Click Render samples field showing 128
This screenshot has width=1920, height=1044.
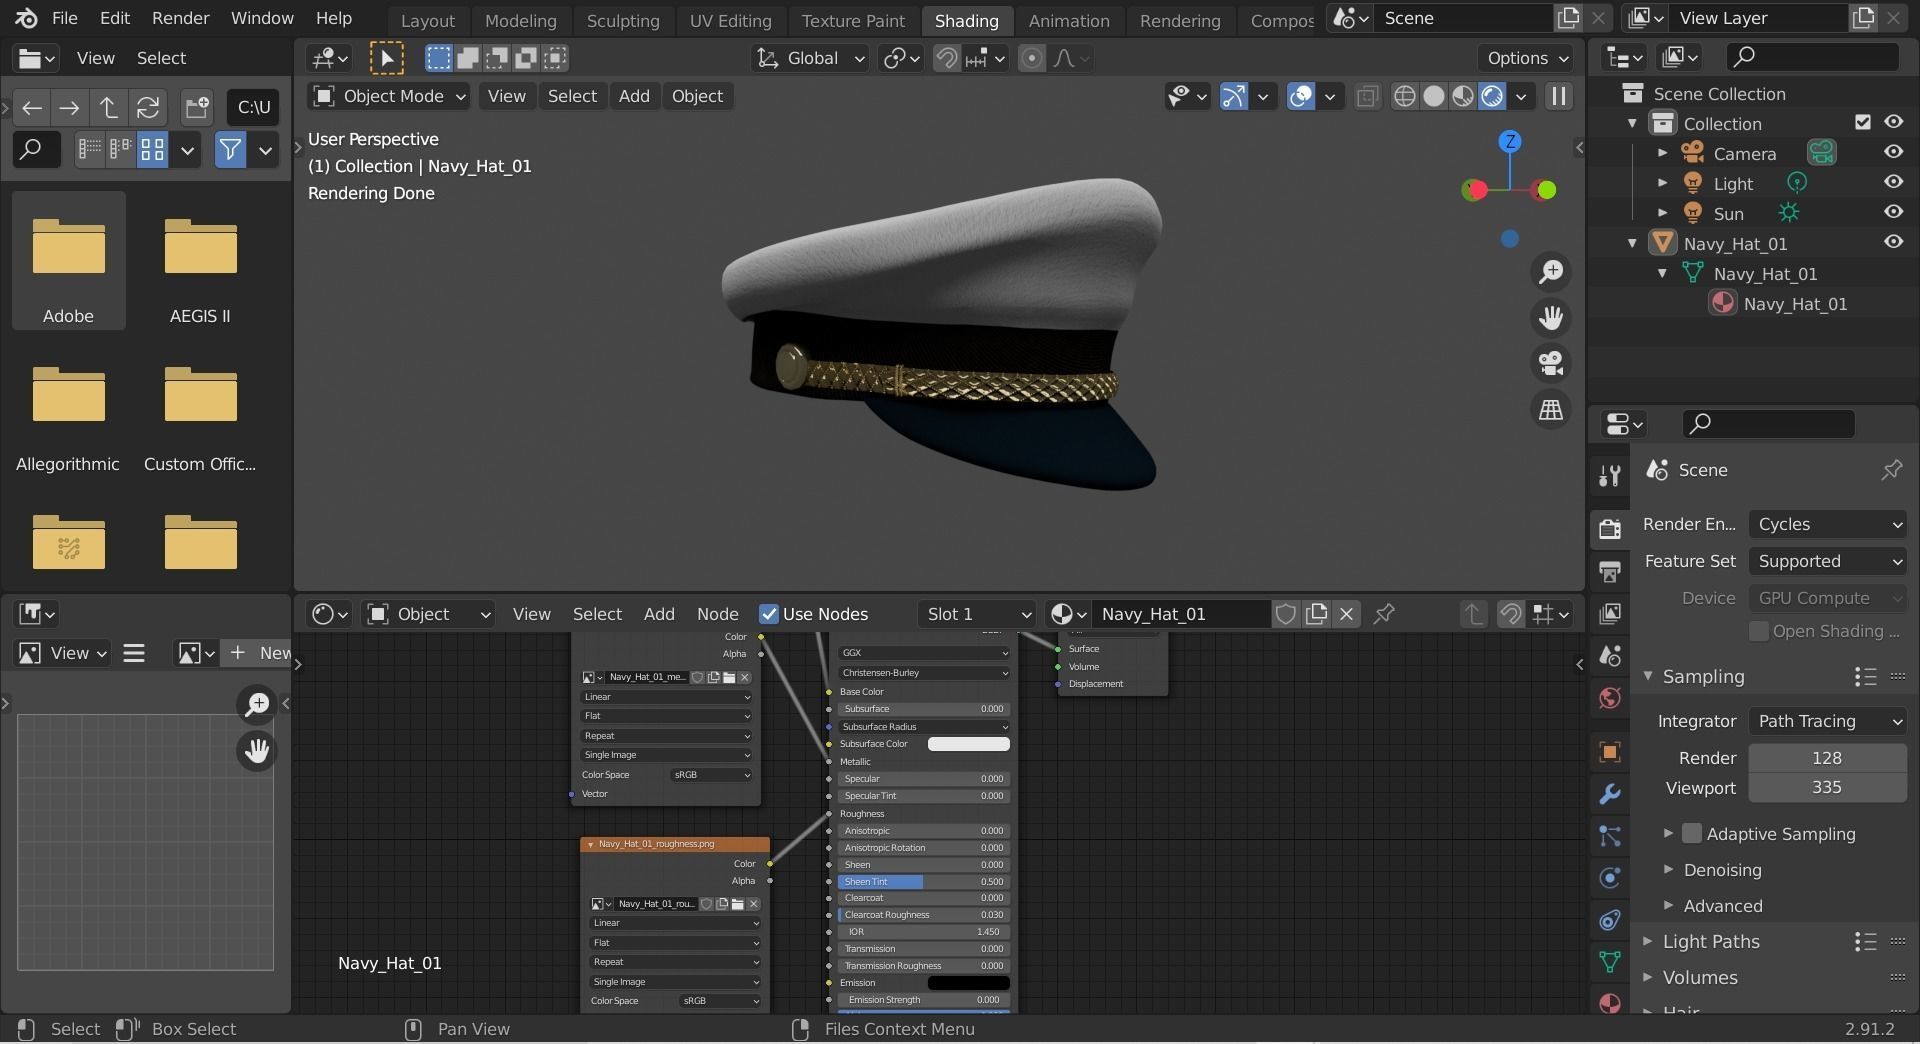click(x=1827, y=758)
